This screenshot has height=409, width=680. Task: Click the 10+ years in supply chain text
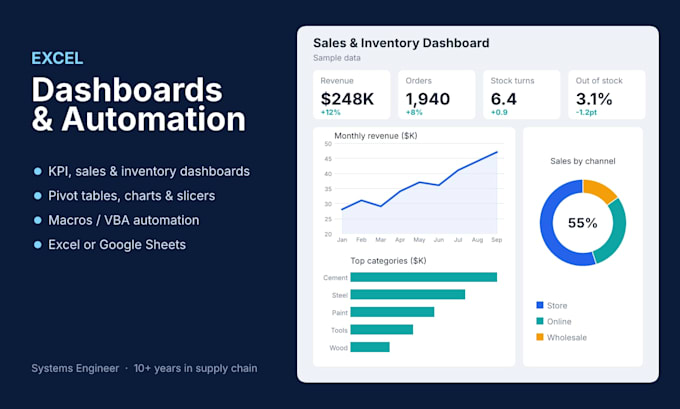click(x=195, y=368)
